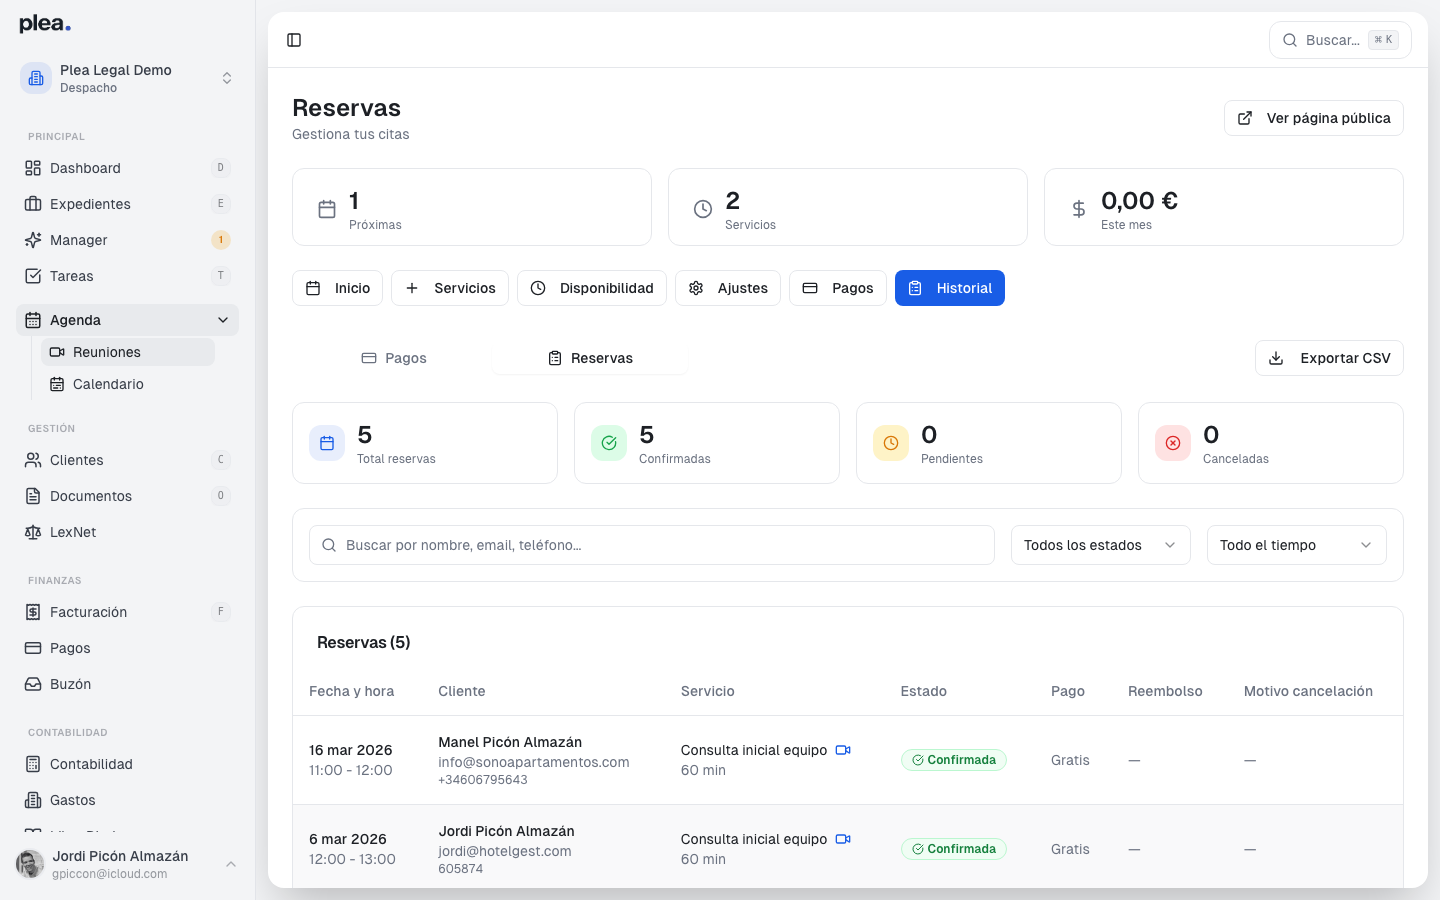1440x900 pixels.
Task: Click Confirmada badge for Jordi Picón Almazán booking
Action: tap(954, 849)
